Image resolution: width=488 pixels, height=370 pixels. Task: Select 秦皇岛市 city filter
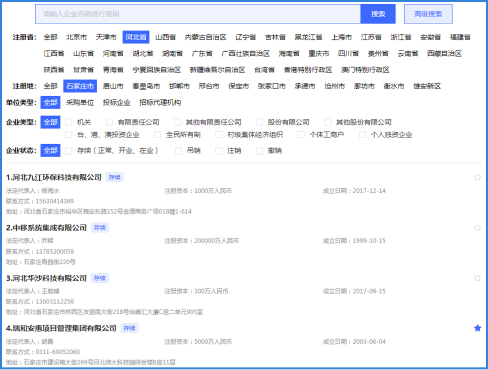pyautogui.click(x=146, y=86)
